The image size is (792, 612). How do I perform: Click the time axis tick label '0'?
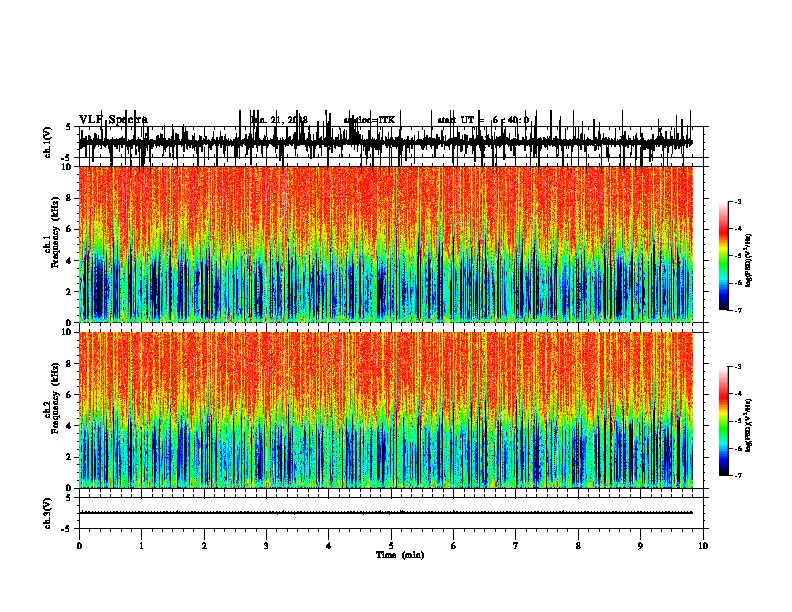79,546
